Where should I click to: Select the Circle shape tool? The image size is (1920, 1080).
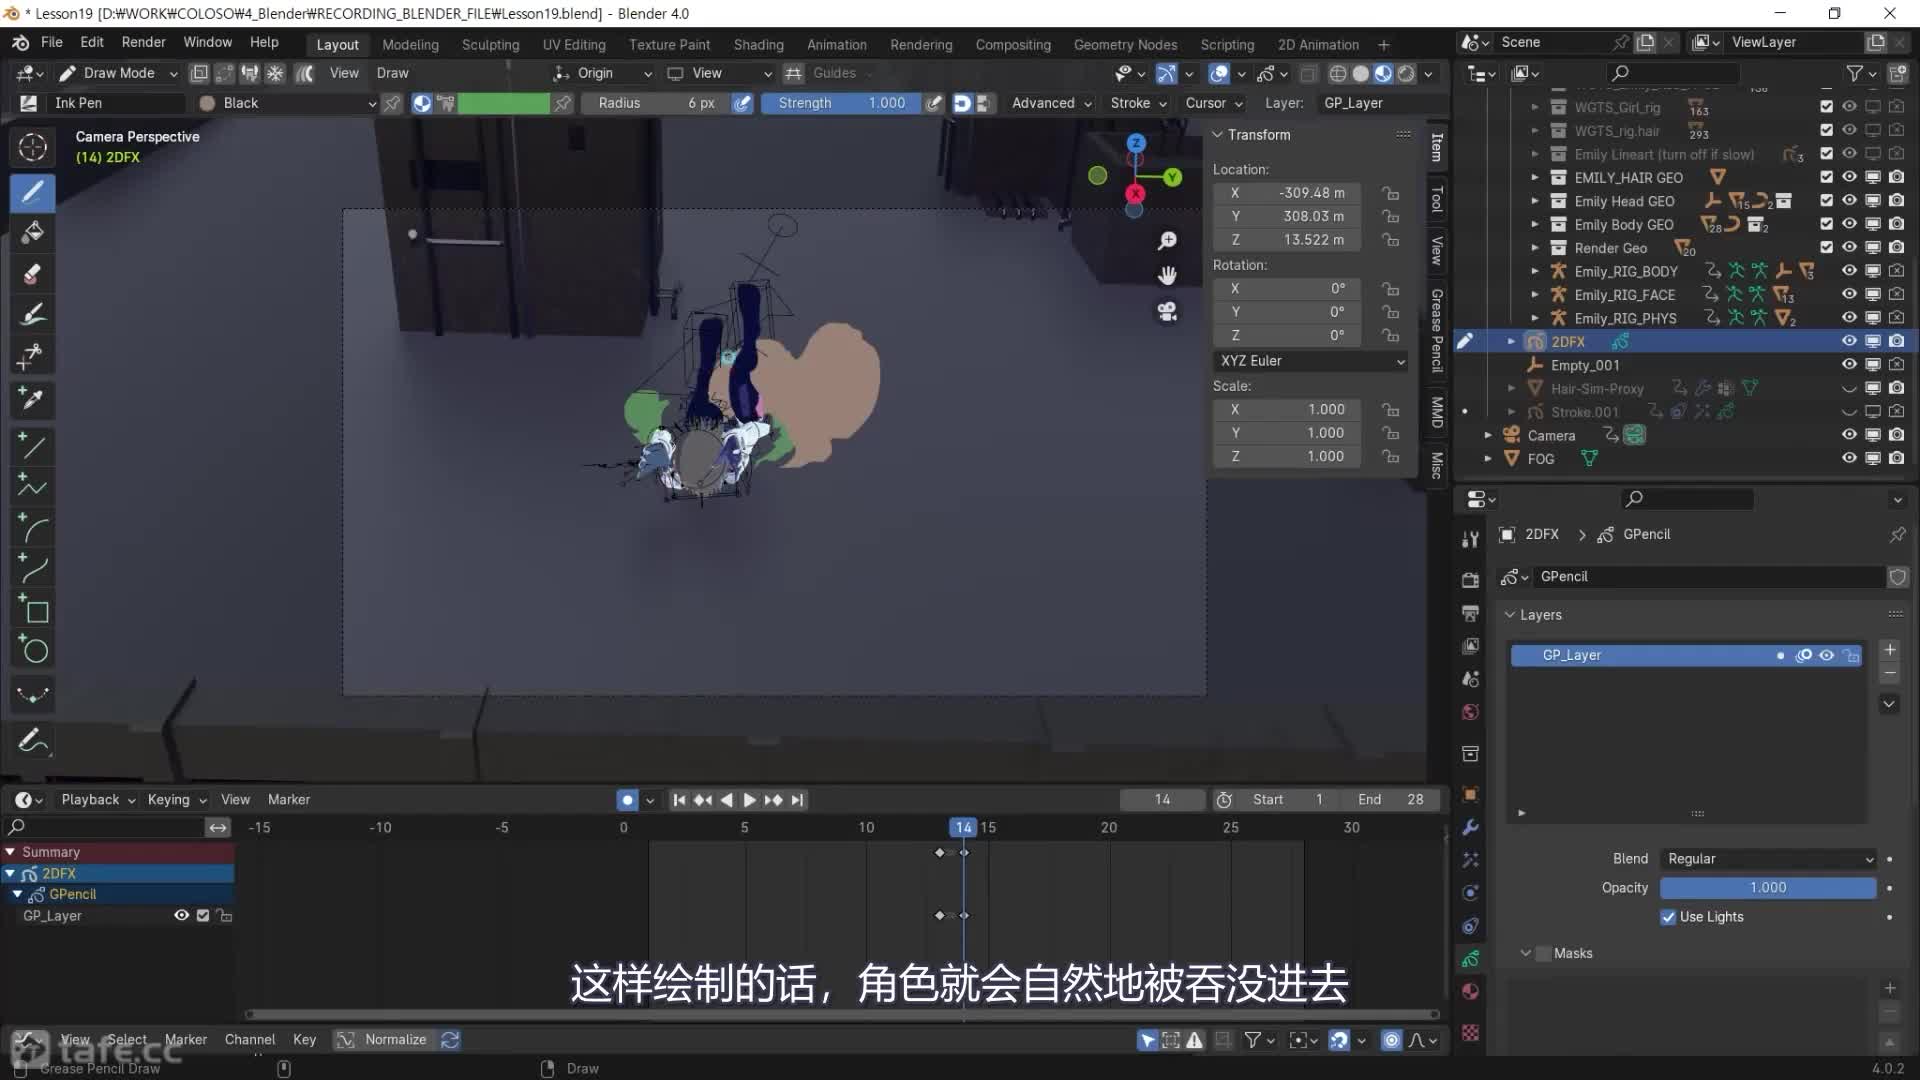[x=35, y=651]
